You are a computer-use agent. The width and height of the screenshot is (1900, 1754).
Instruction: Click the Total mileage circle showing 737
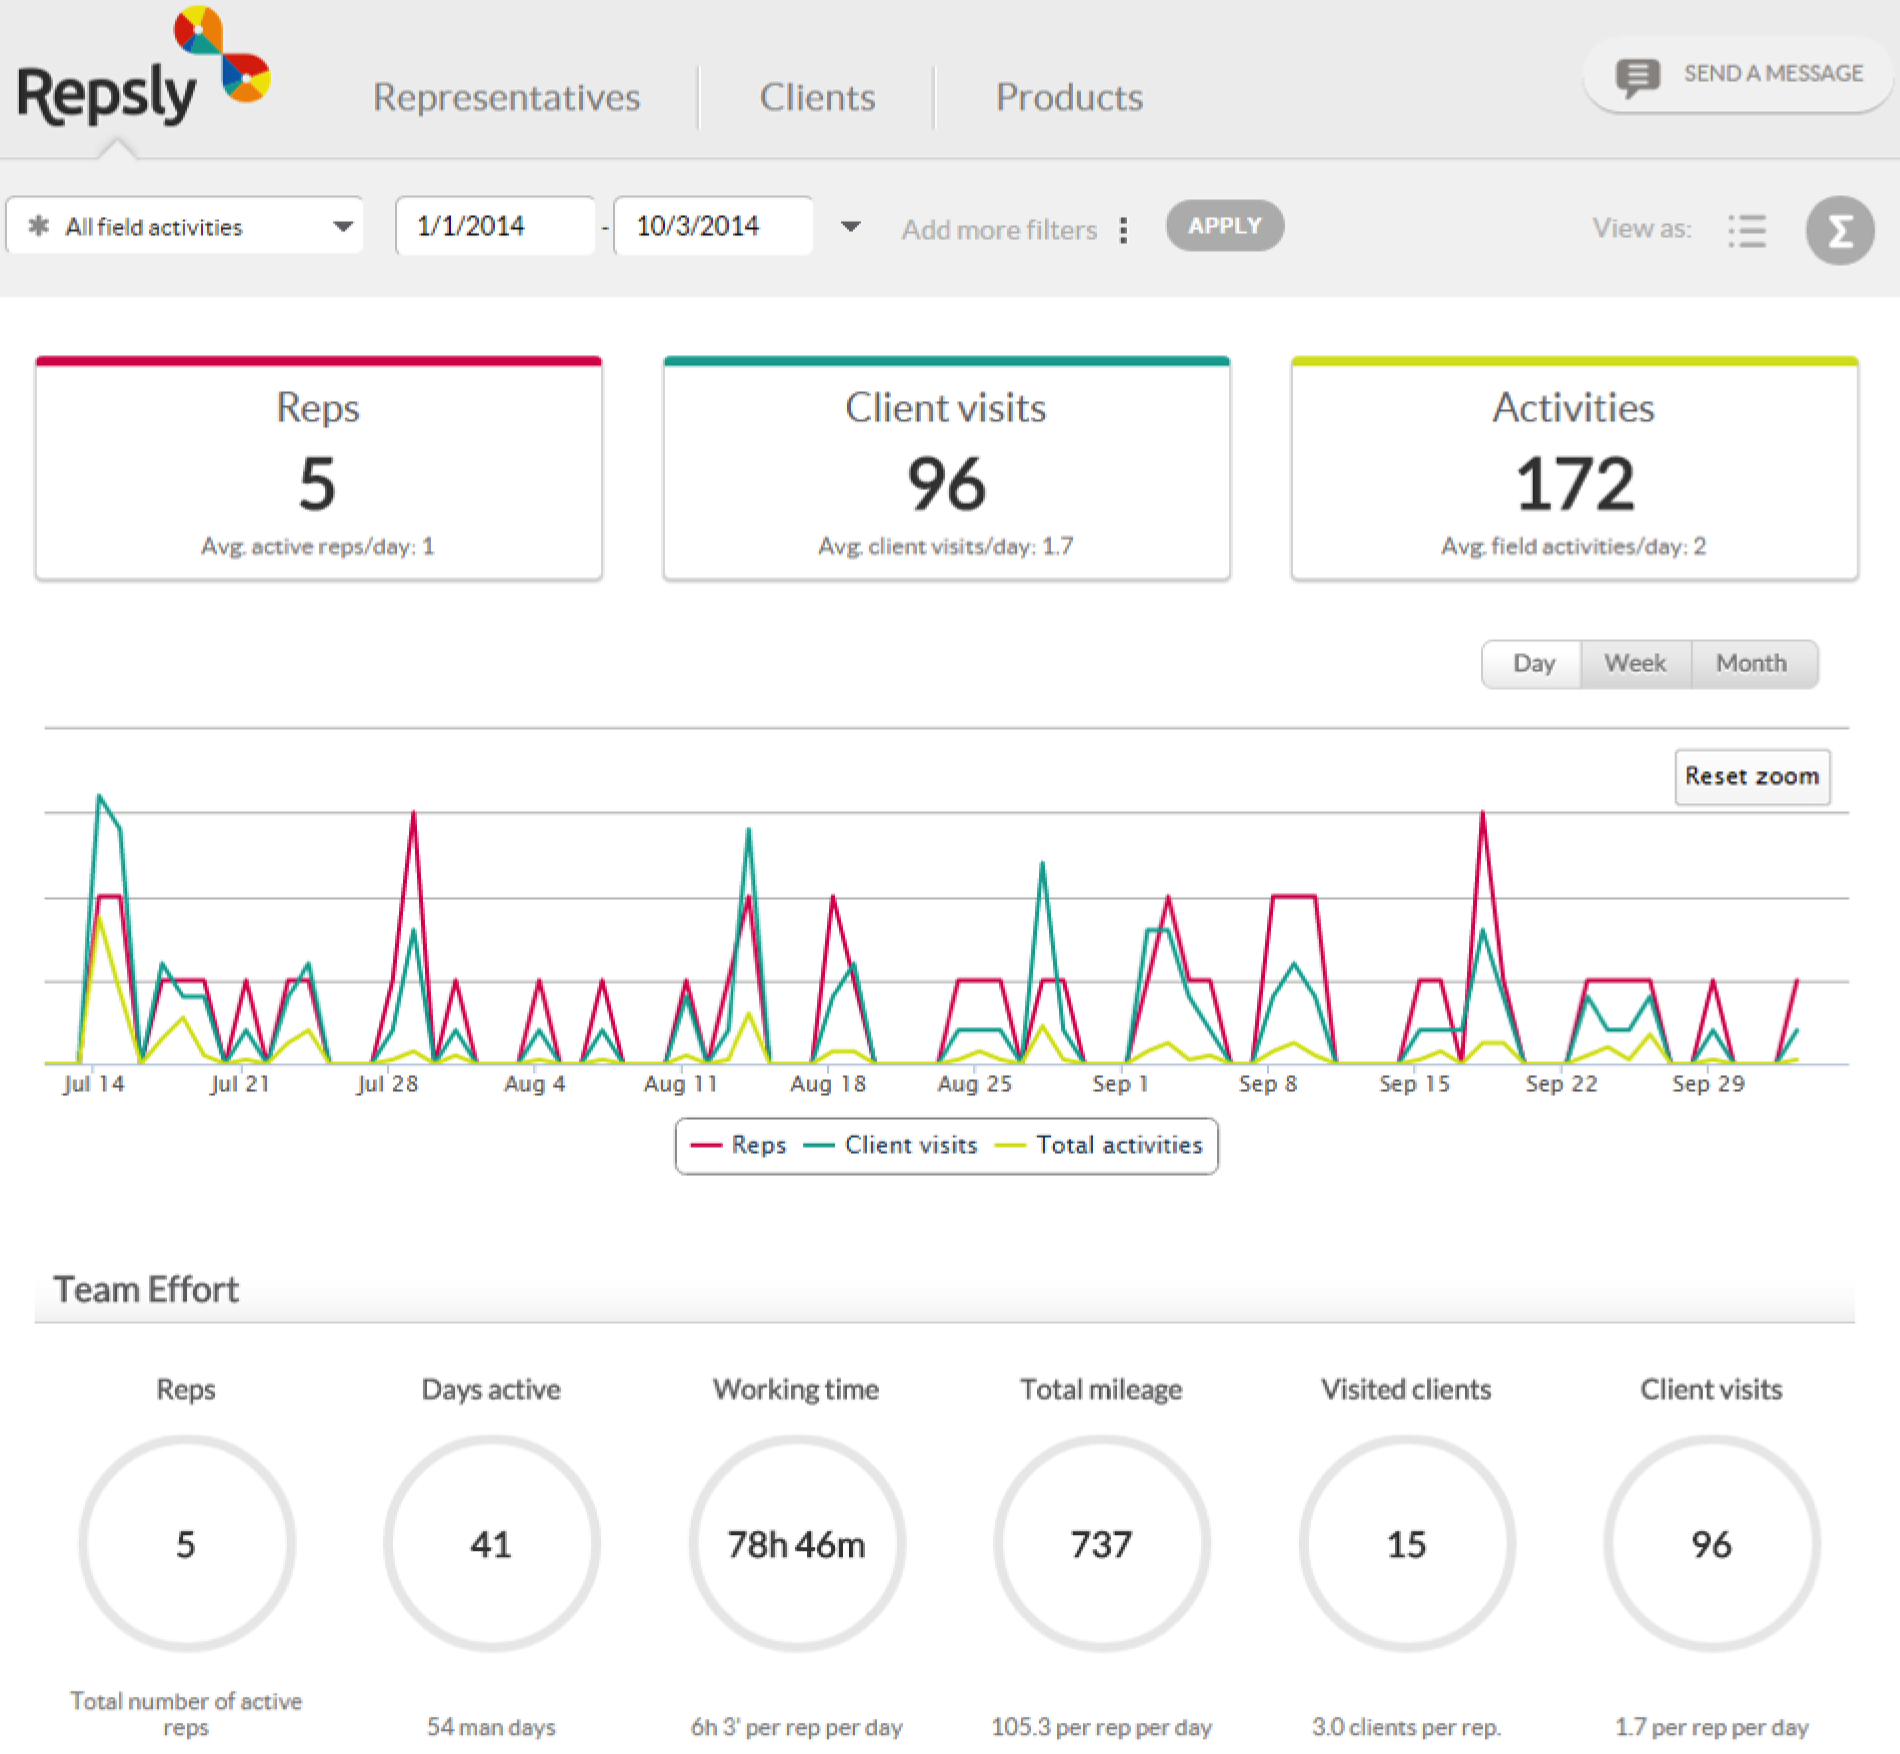(1101, 1544)
